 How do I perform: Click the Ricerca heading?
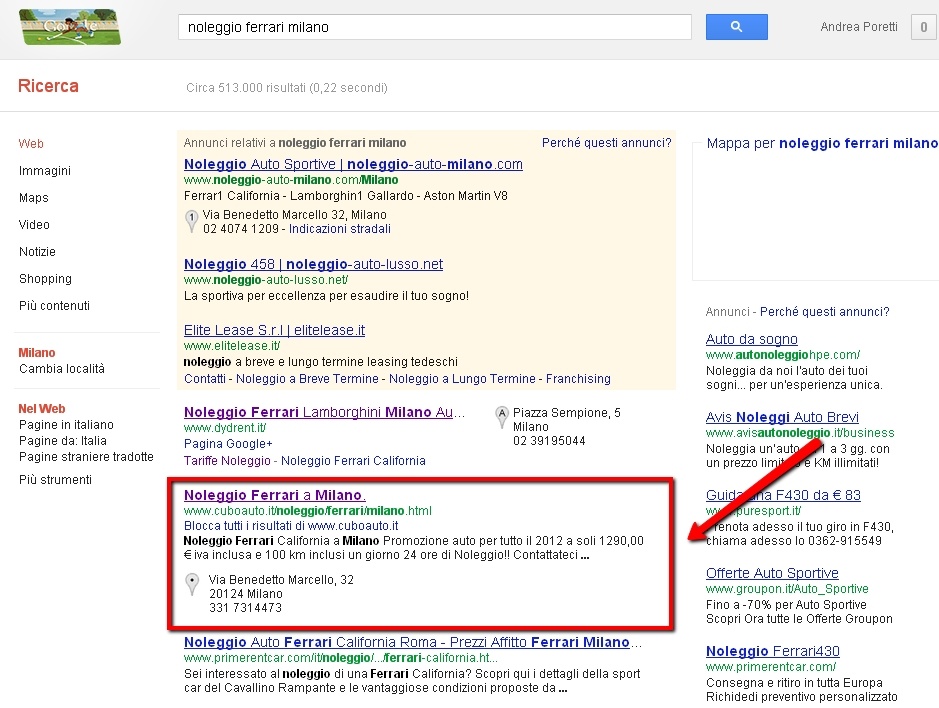49,86
